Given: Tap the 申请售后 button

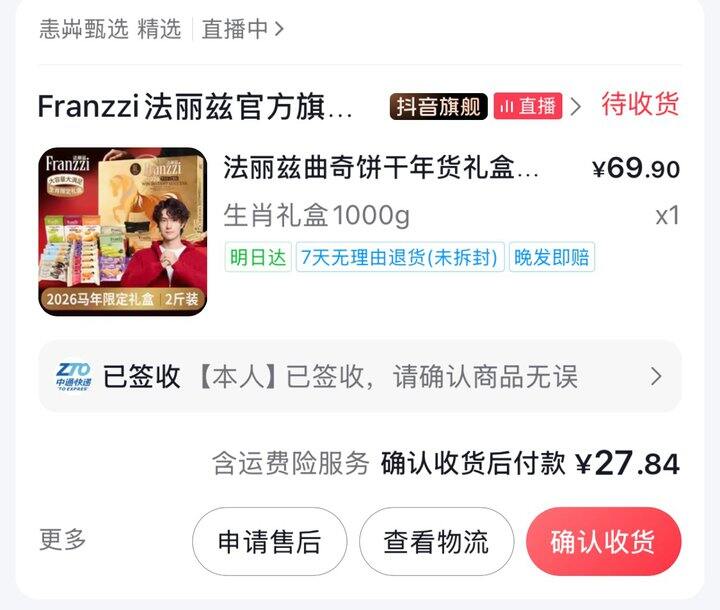Looking at the screenshot, I should tap(270, 542).
